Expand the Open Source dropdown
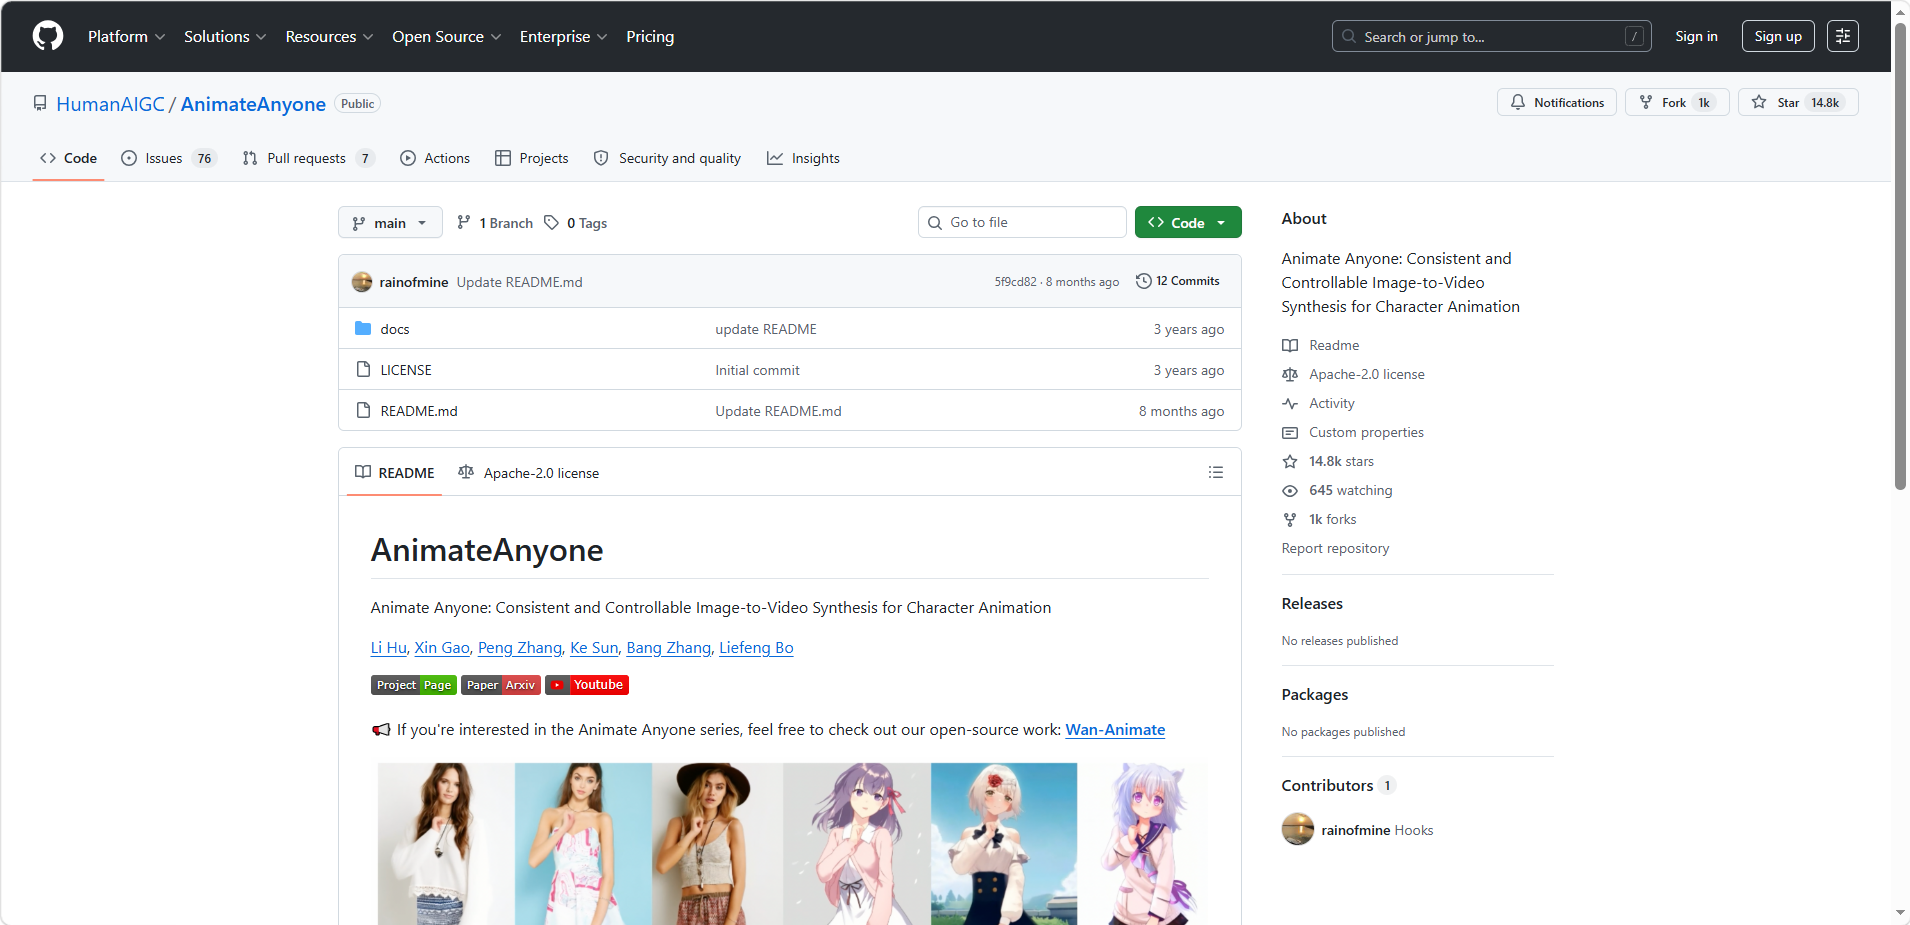1910x925 pixels. point(446,36)
